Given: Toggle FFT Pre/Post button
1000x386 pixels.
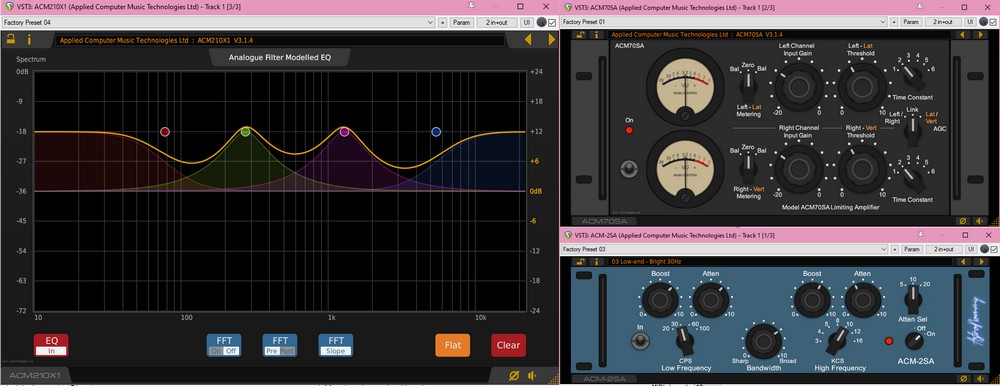Looking at the screenshot, I should 280,345.
